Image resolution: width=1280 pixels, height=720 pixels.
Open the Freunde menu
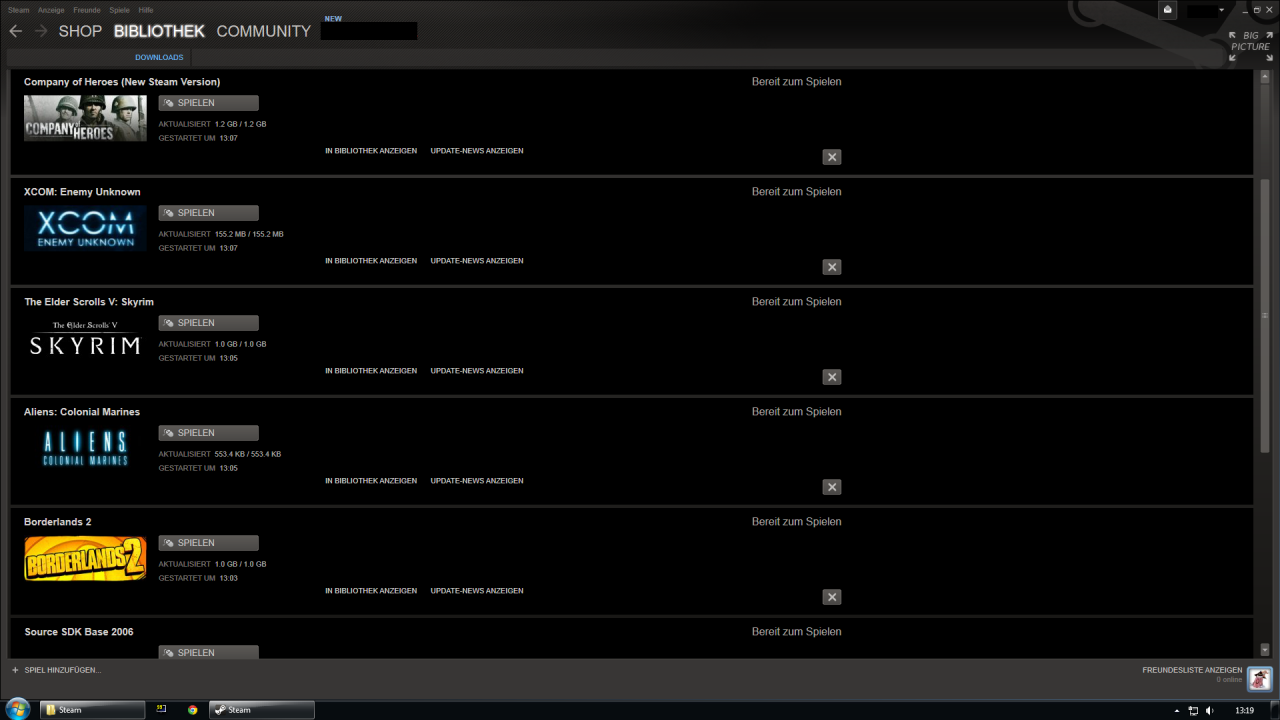point(87,10)
